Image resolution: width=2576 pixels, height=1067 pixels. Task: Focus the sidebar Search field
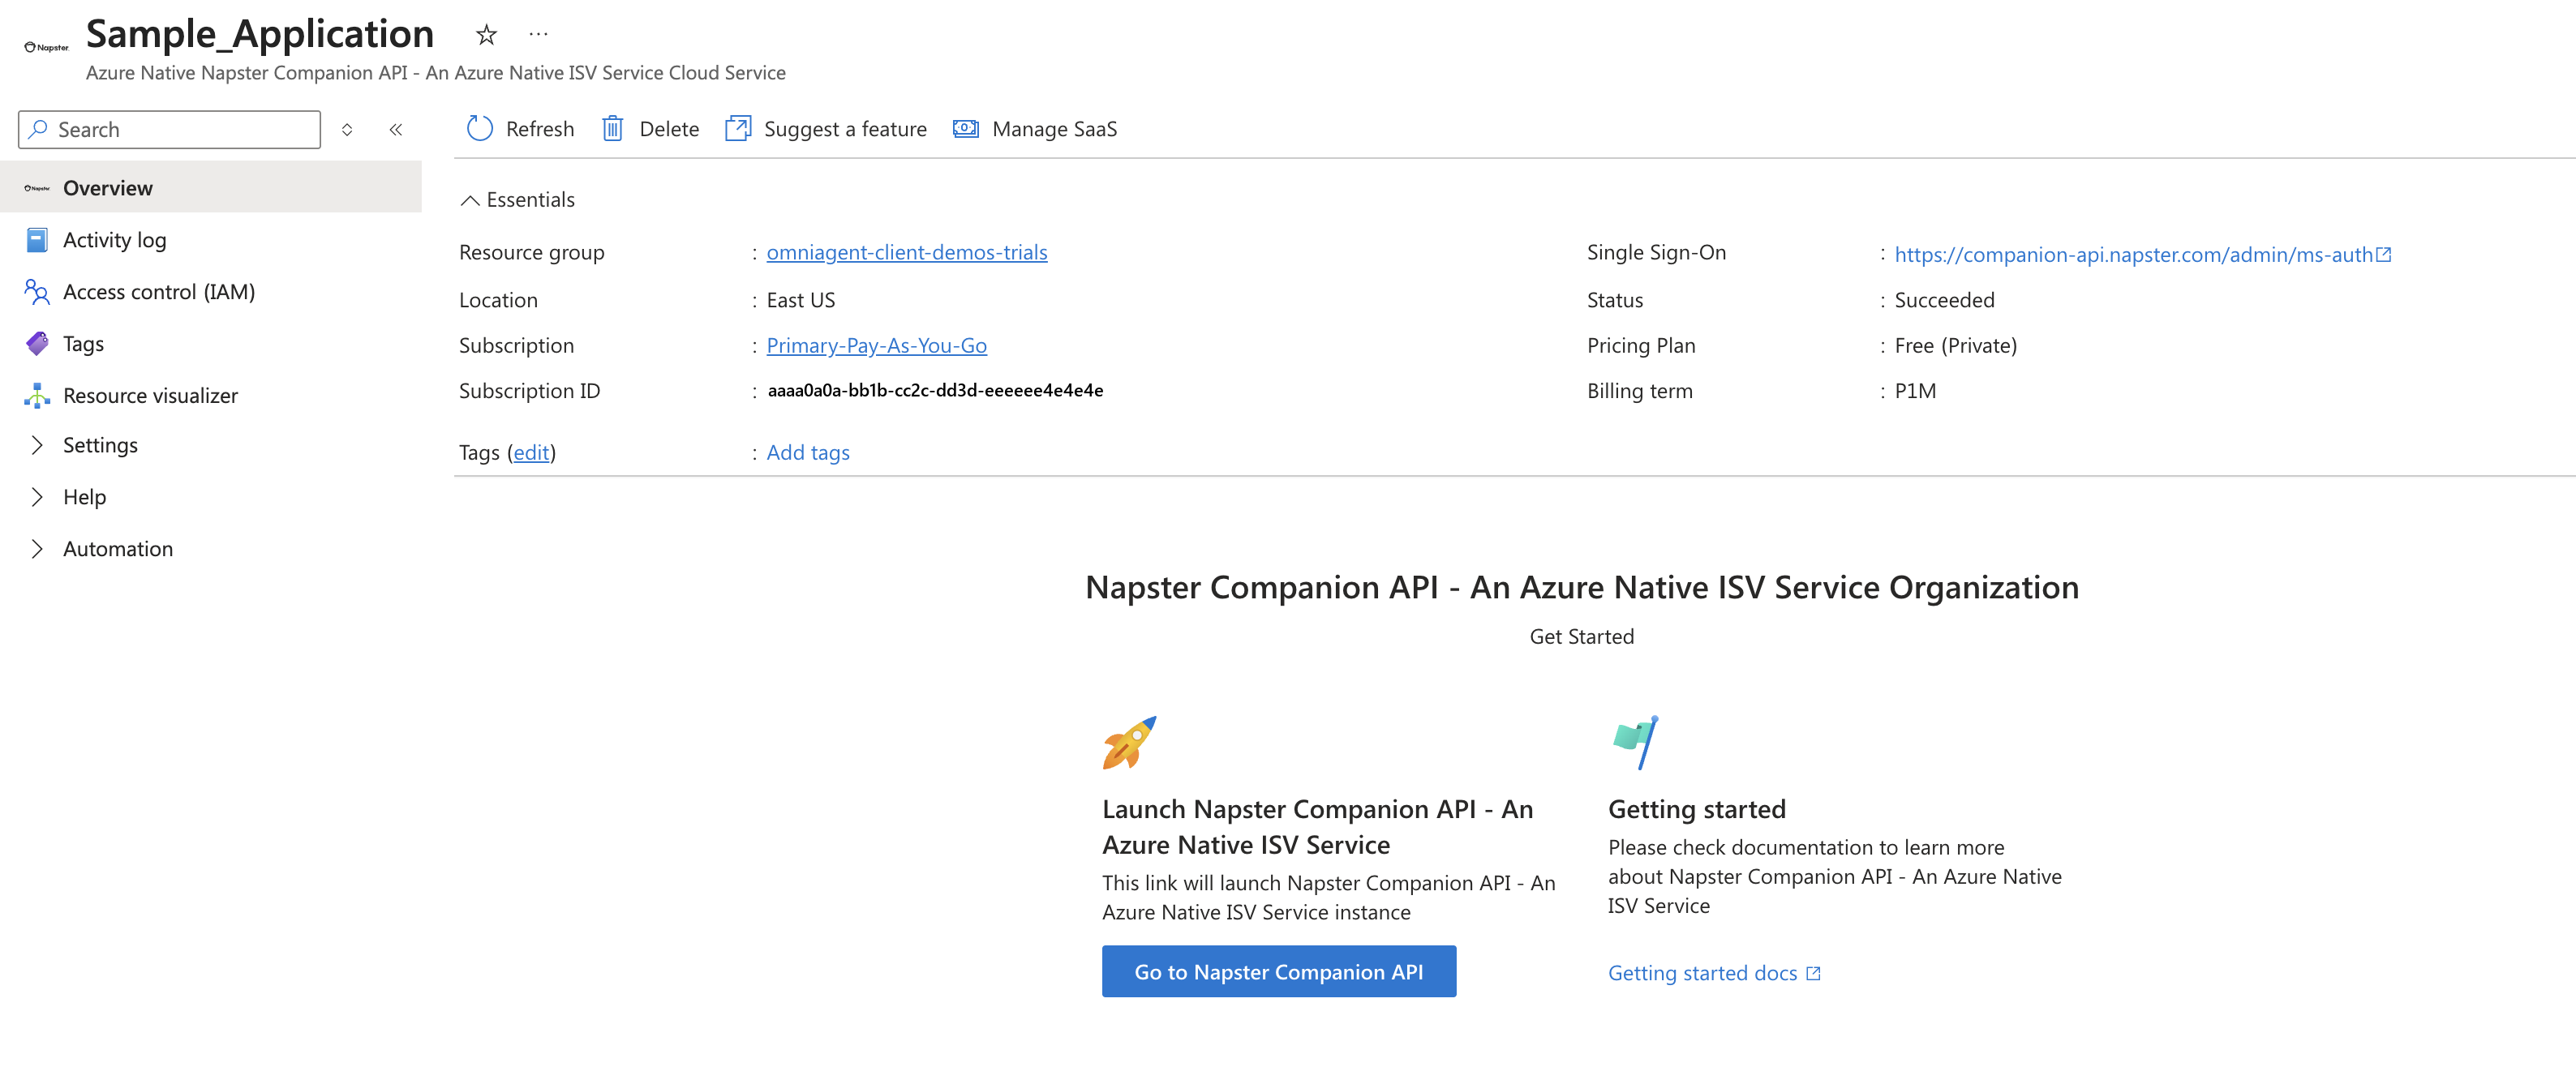click(x=169, y=129)
